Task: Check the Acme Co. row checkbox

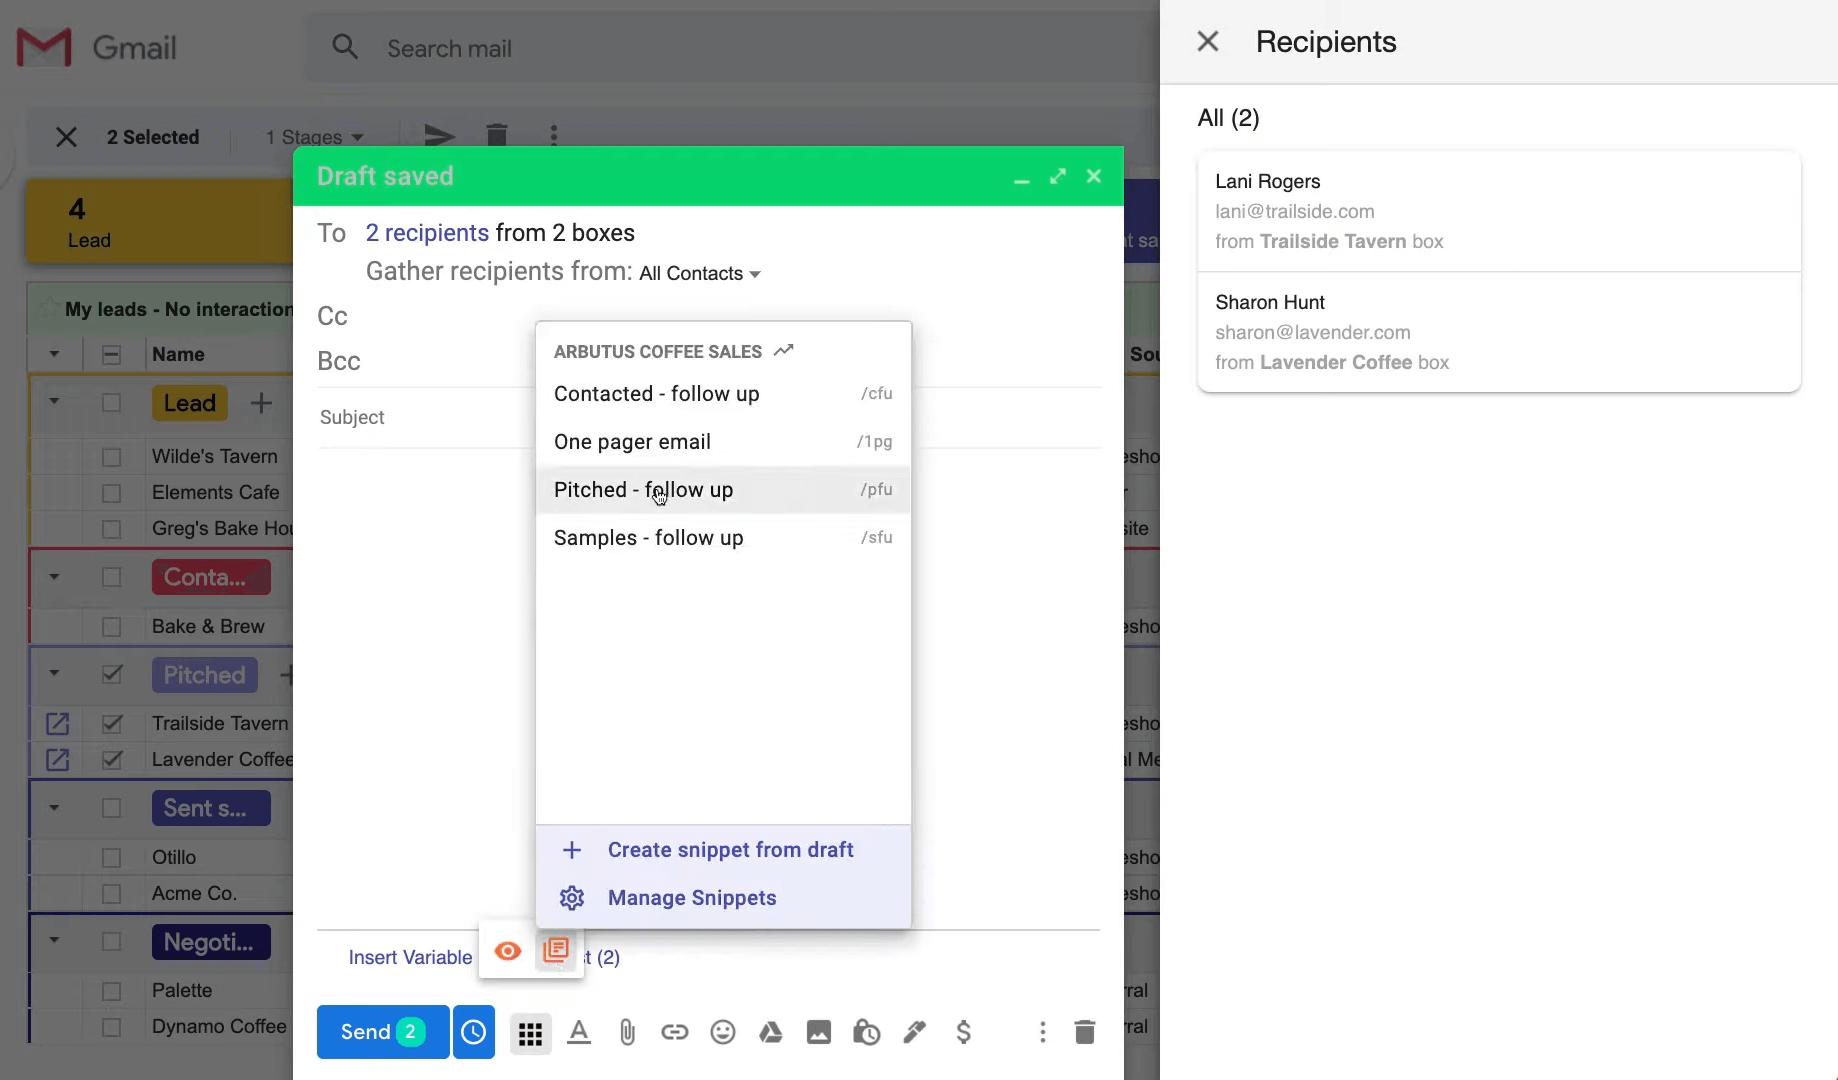Action: click(112, 894)
